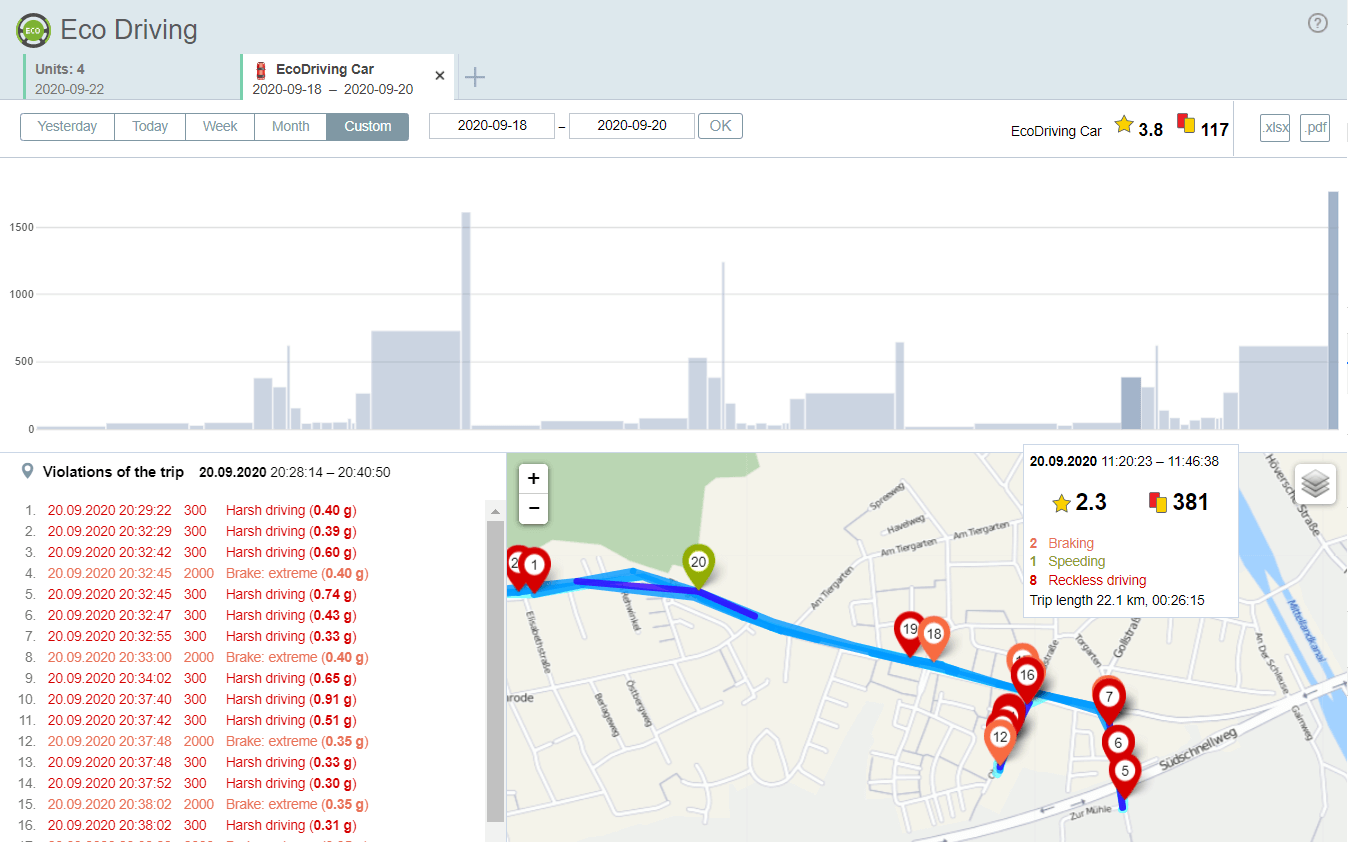Close the EcoDriving Car tab
The image size is (1348, 842).
440,76
